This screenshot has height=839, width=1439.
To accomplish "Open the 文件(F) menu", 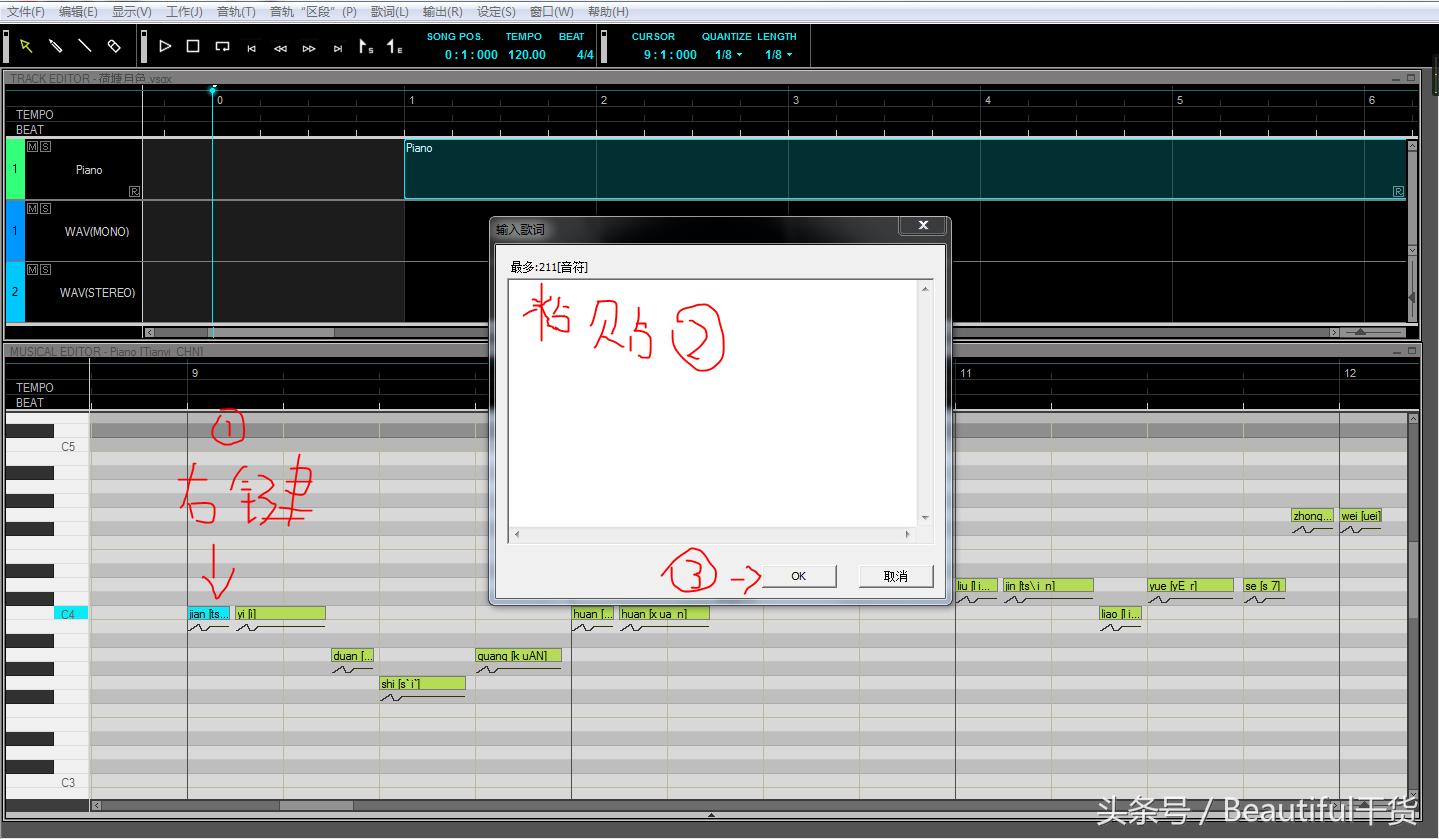I will coord(26,12).
